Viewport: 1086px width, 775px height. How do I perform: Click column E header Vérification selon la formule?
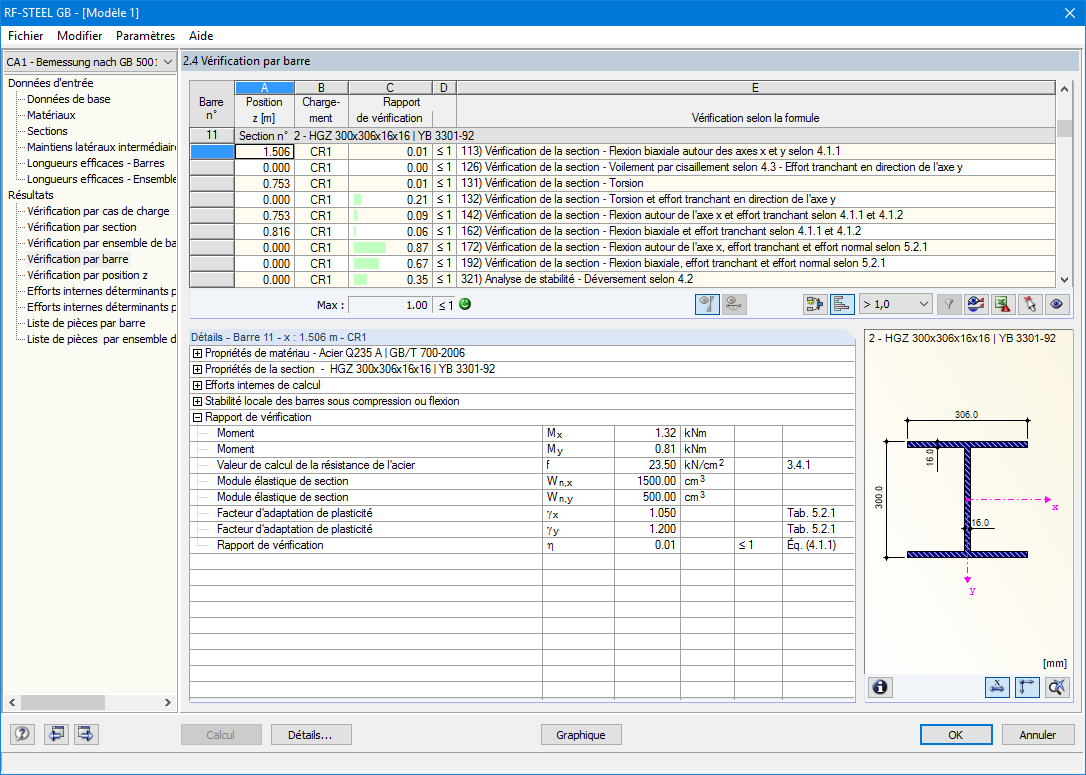pos(755,88)
